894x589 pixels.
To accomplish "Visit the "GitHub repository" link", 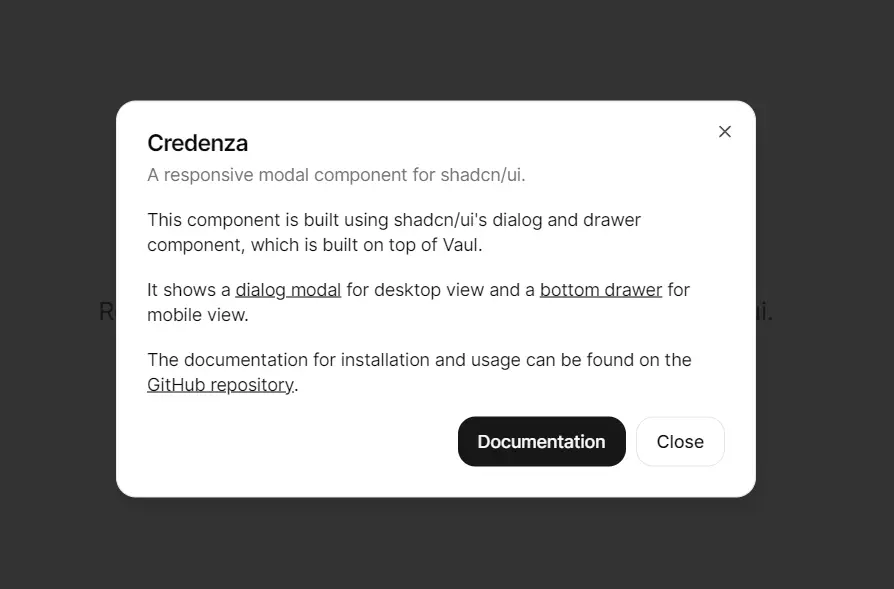I will (x=220, y=385).
